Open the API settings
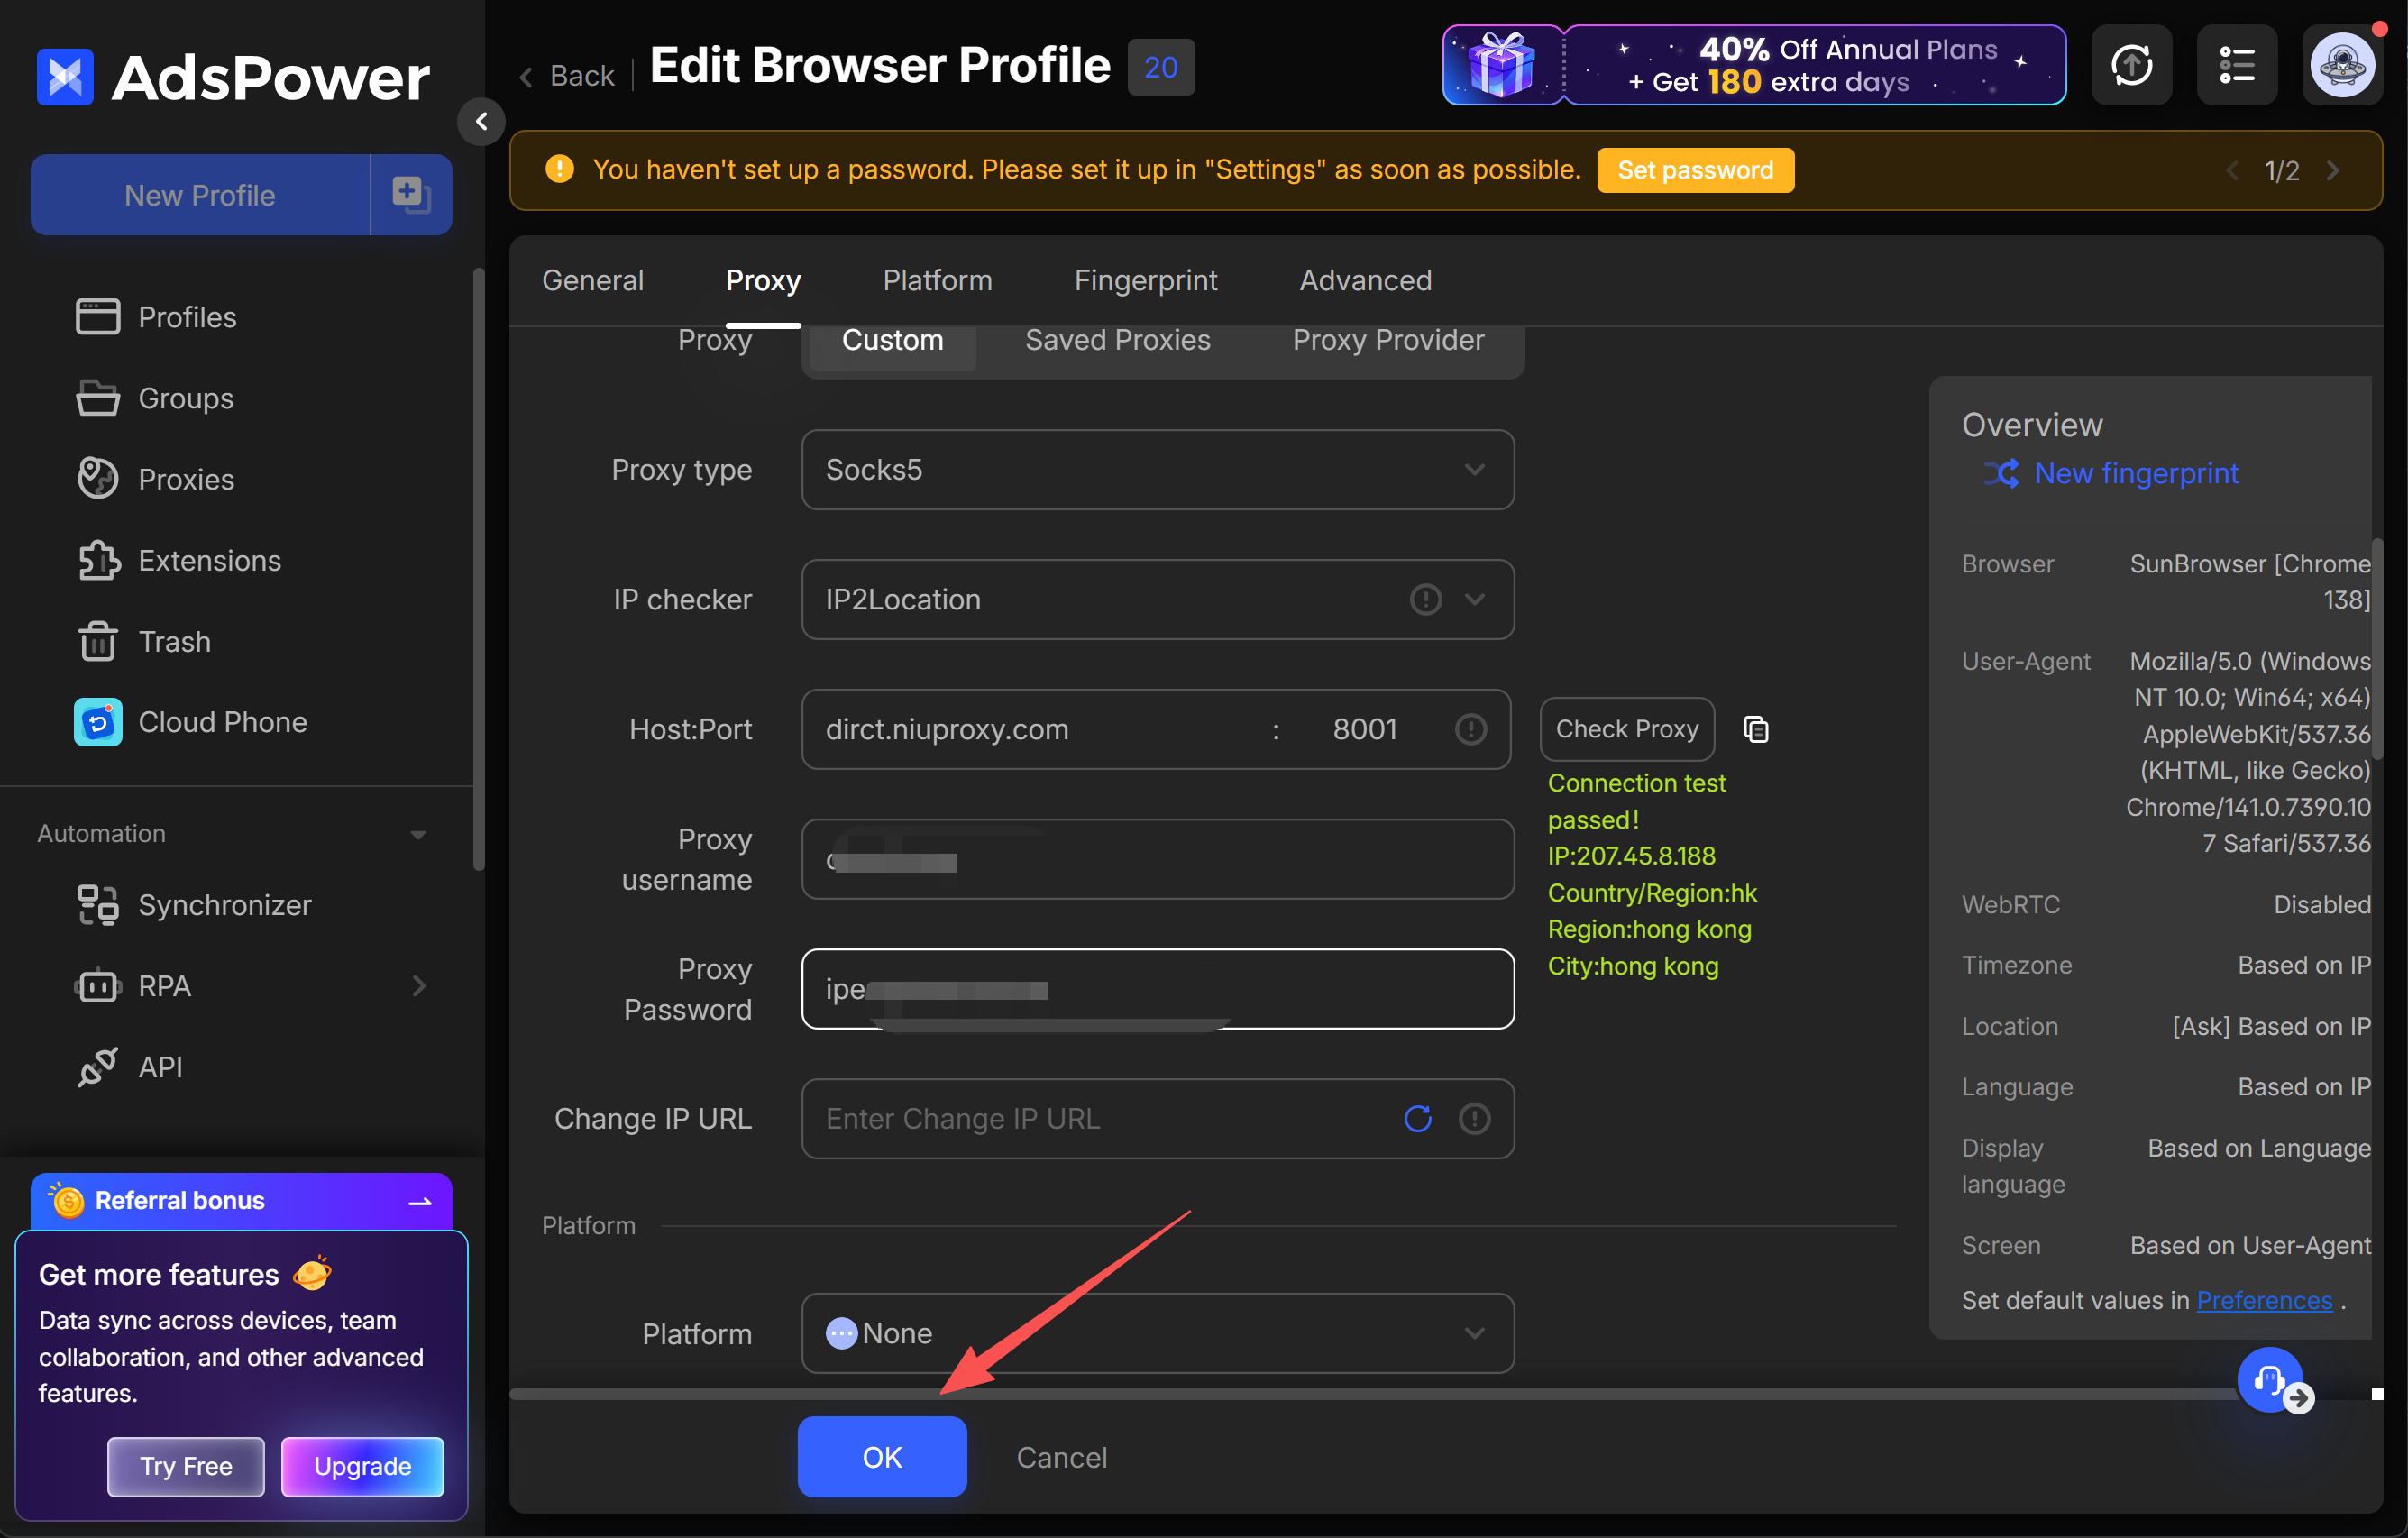 tap(130, 1067)
